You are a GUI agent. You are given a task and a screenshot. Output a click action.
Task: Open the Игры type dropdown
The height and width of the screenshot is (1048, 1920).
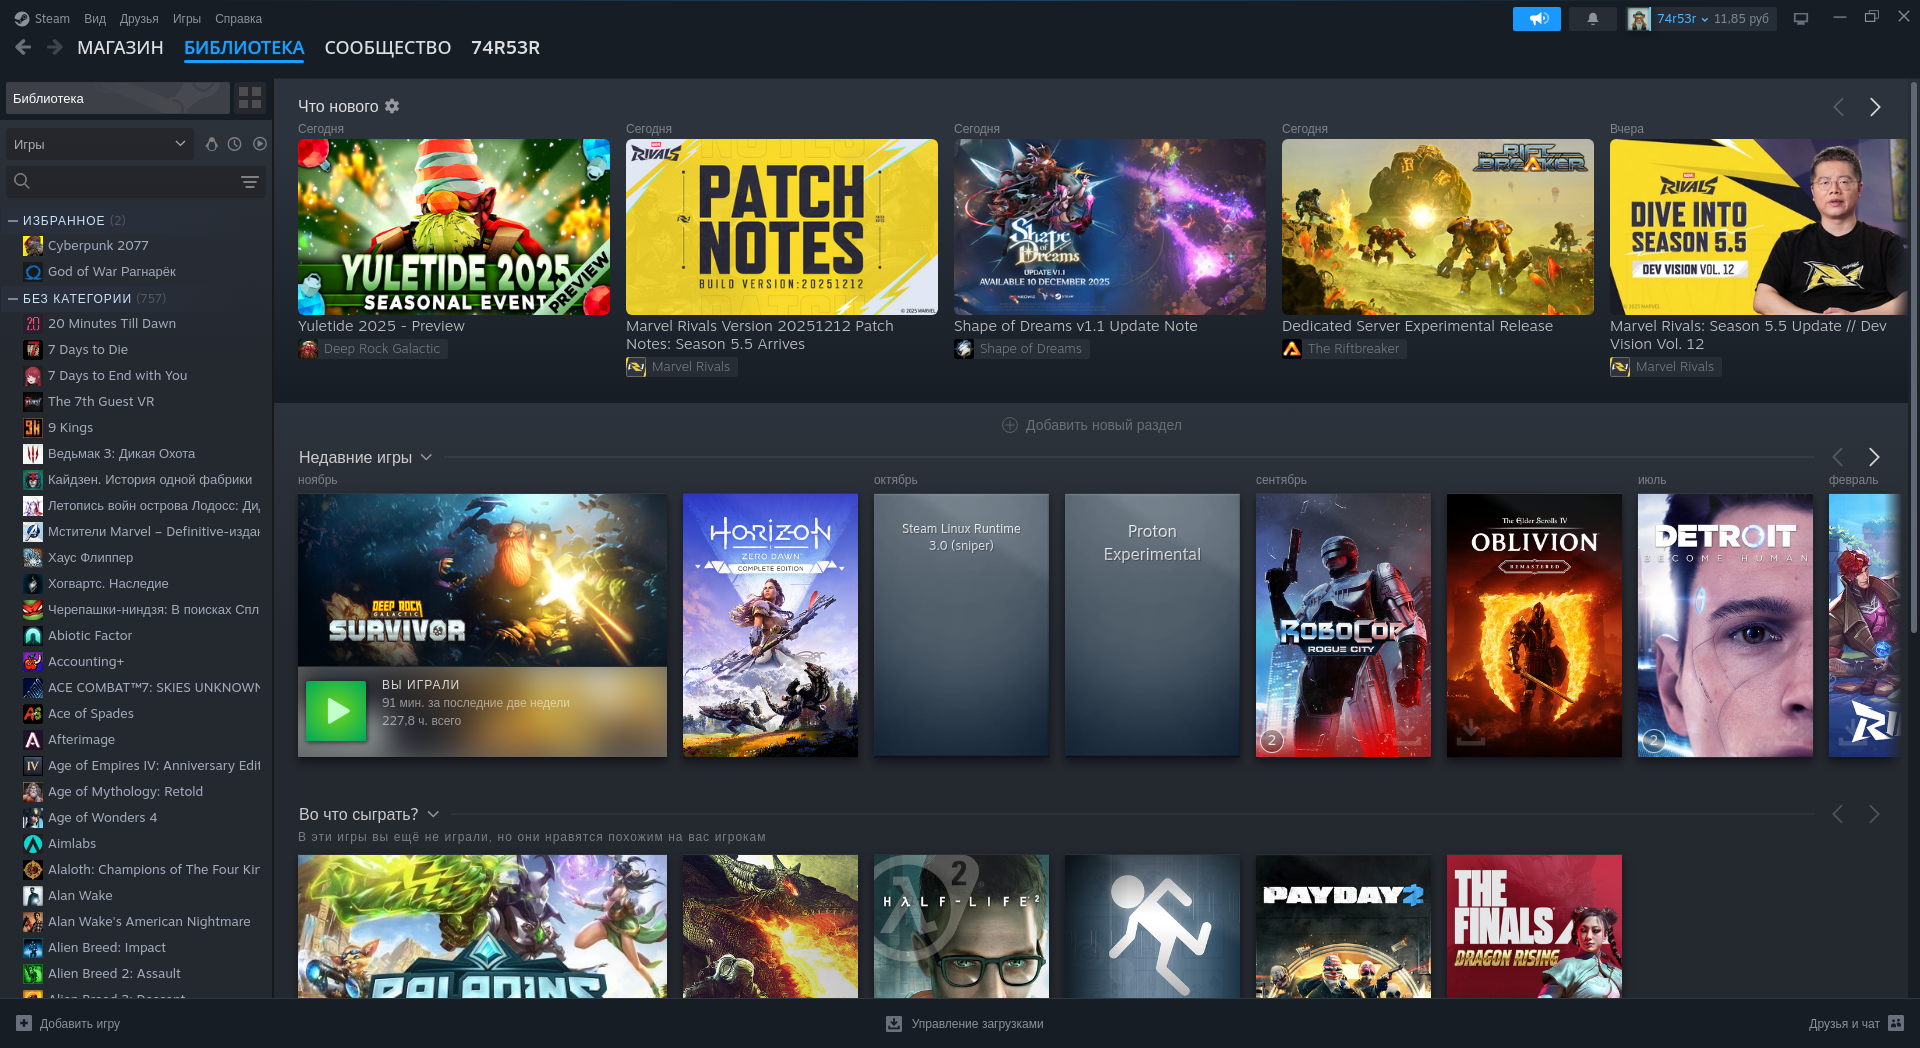99,144
